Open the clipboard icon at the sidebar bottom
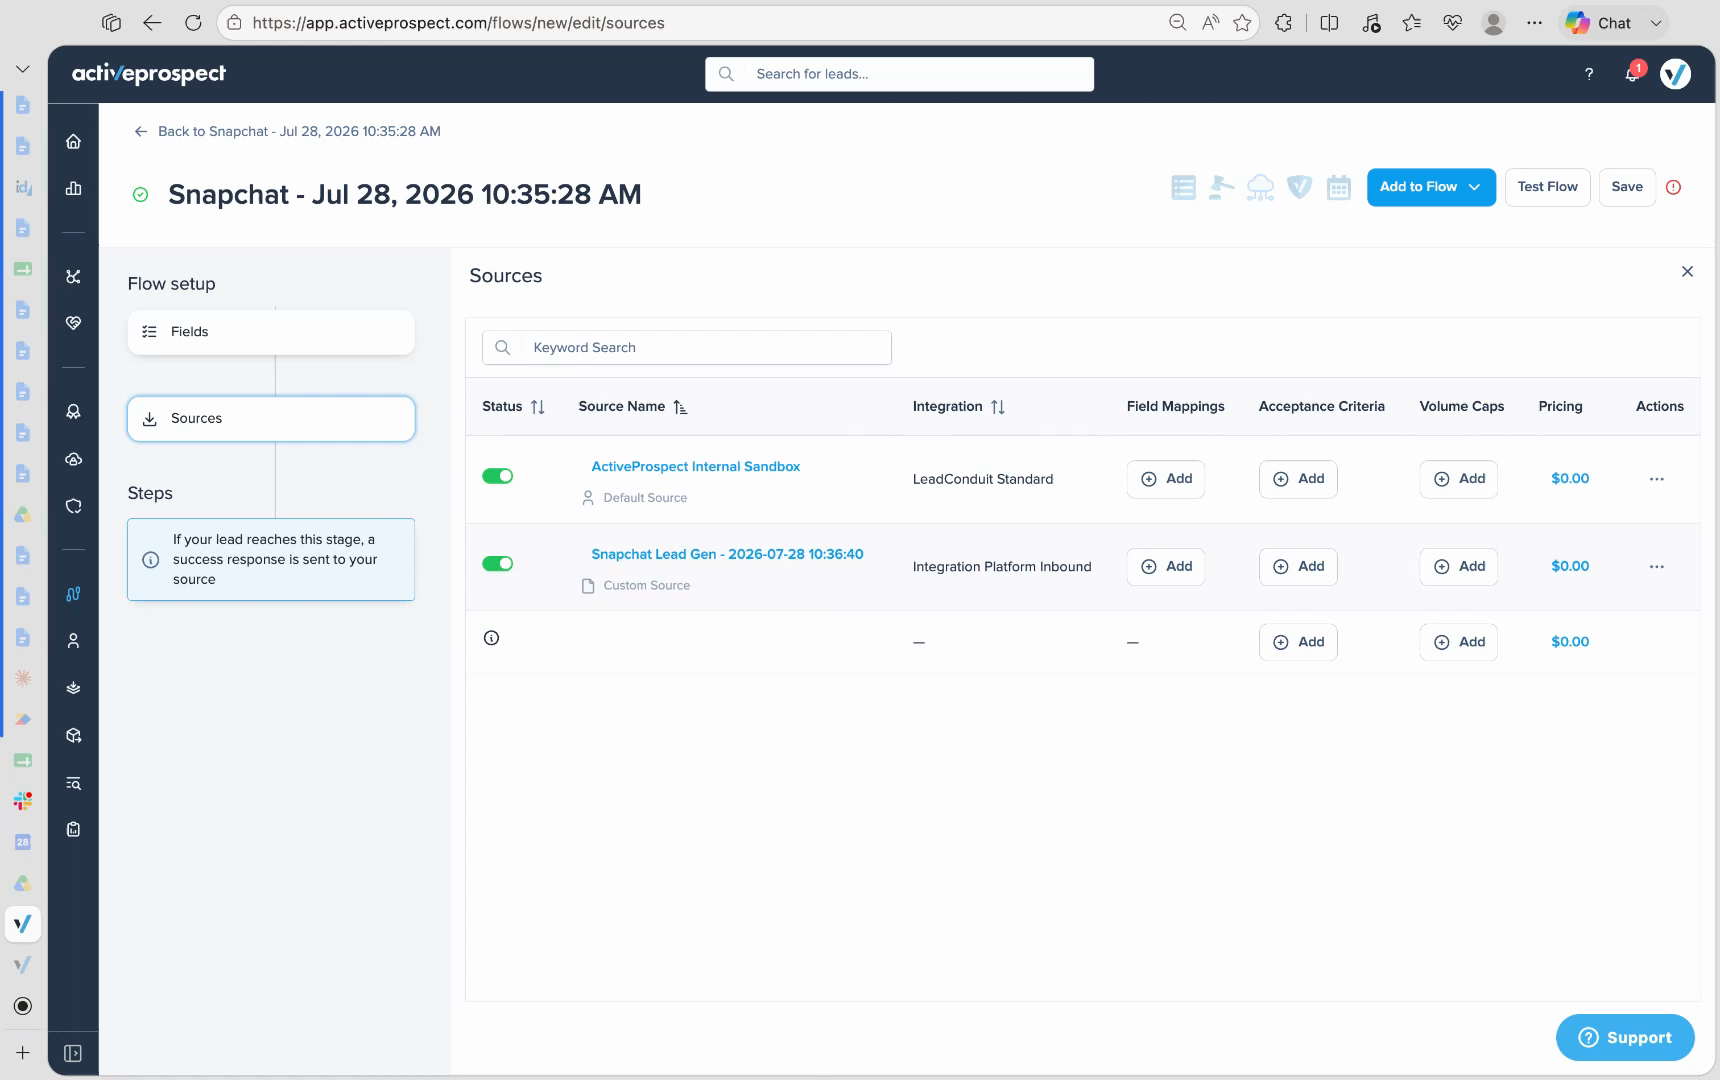The width and height of the screenshot is (1720, 1080). 73,829
